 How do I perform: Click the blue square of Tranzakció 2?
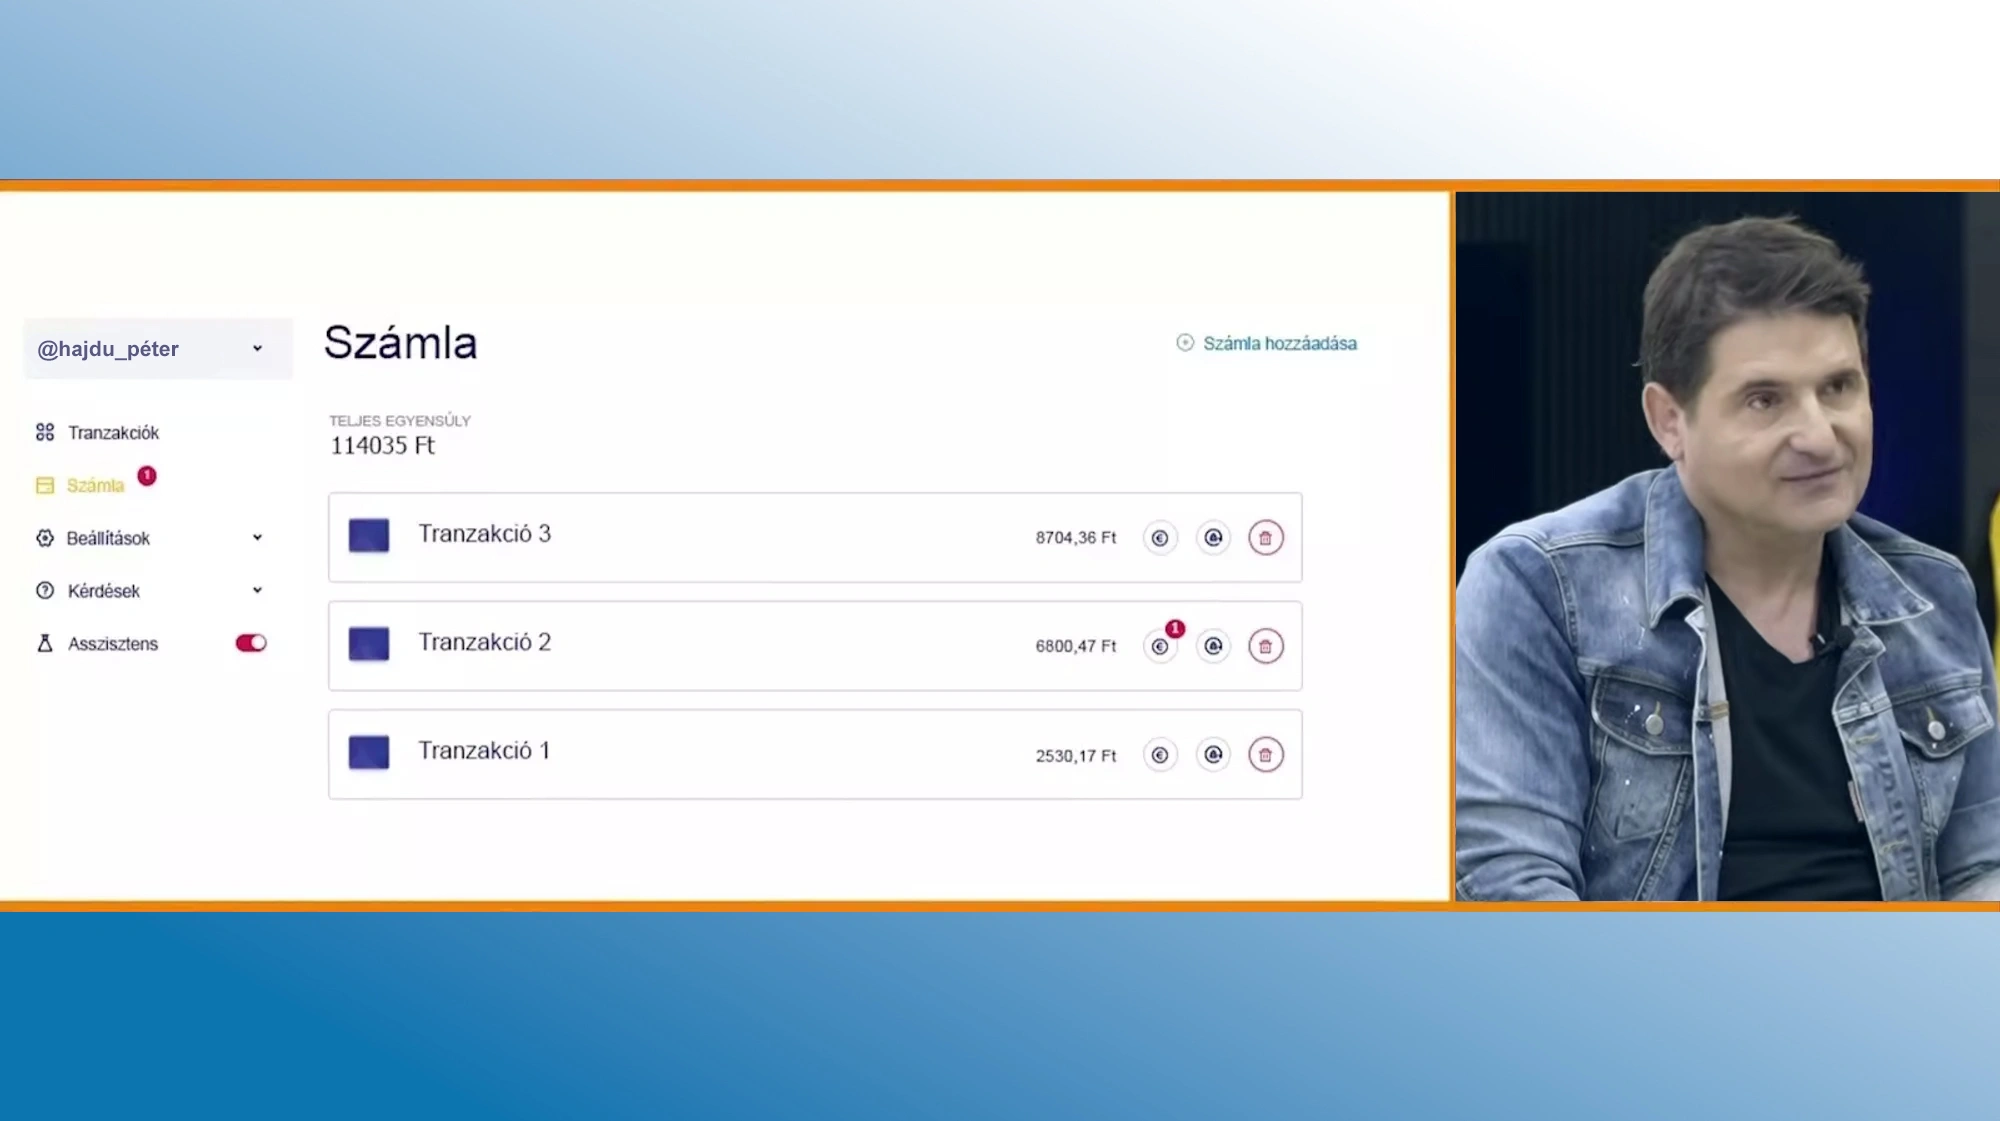pos(369,644)
